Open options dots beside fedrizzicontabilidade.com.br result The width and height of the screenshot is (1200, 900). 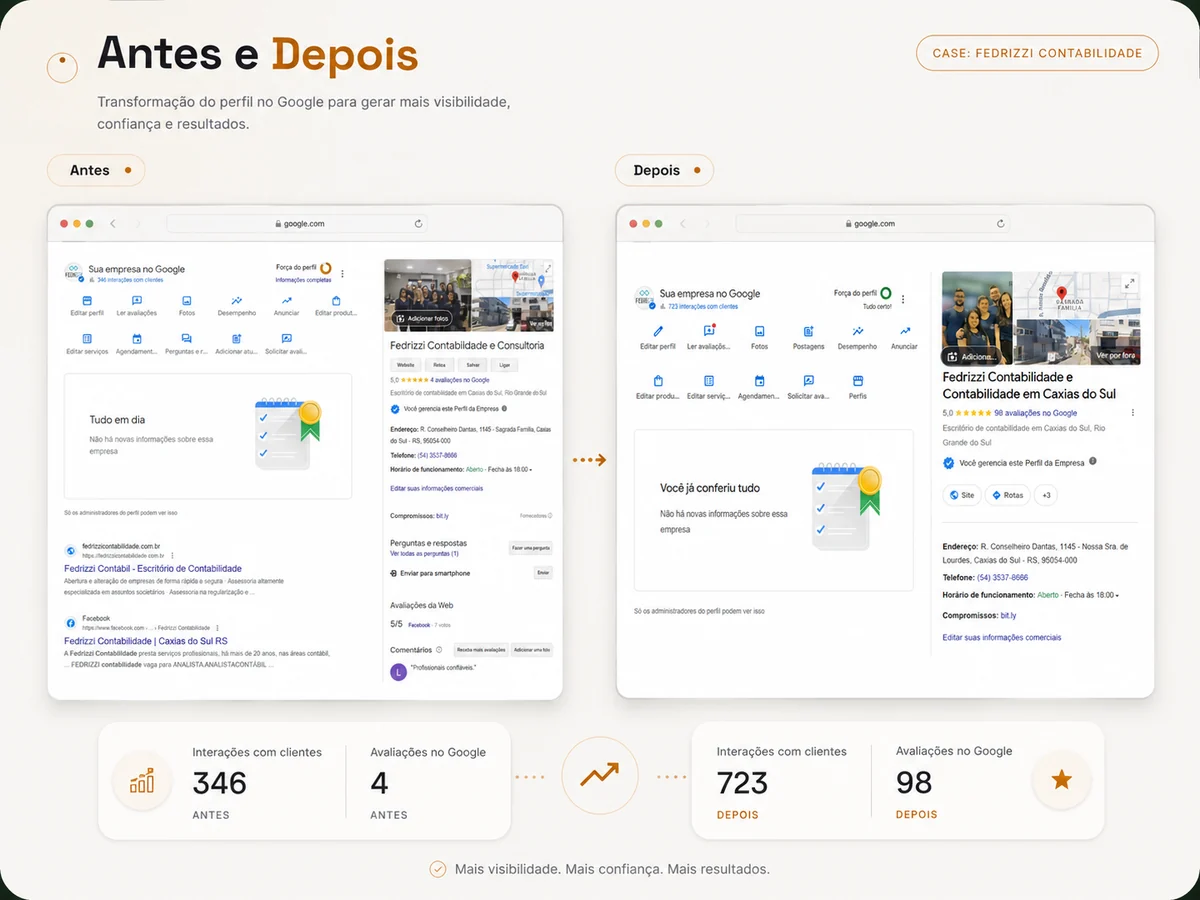[x=172, y=555]
